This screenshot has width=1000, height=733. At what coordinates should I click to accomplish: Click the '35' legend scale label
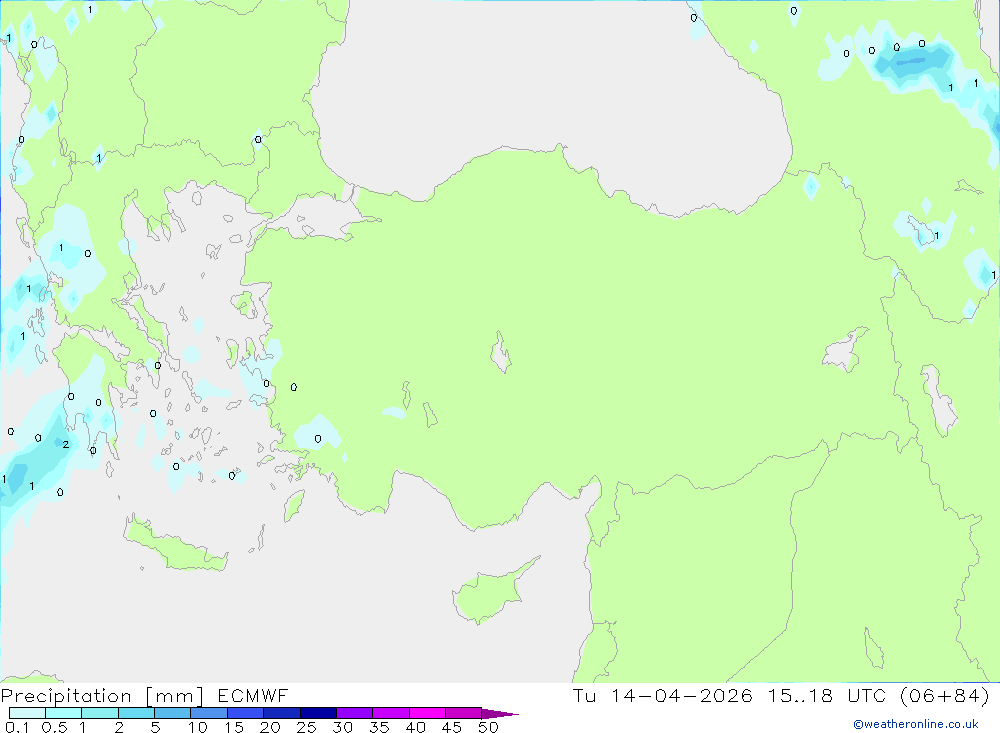point(379,727)
